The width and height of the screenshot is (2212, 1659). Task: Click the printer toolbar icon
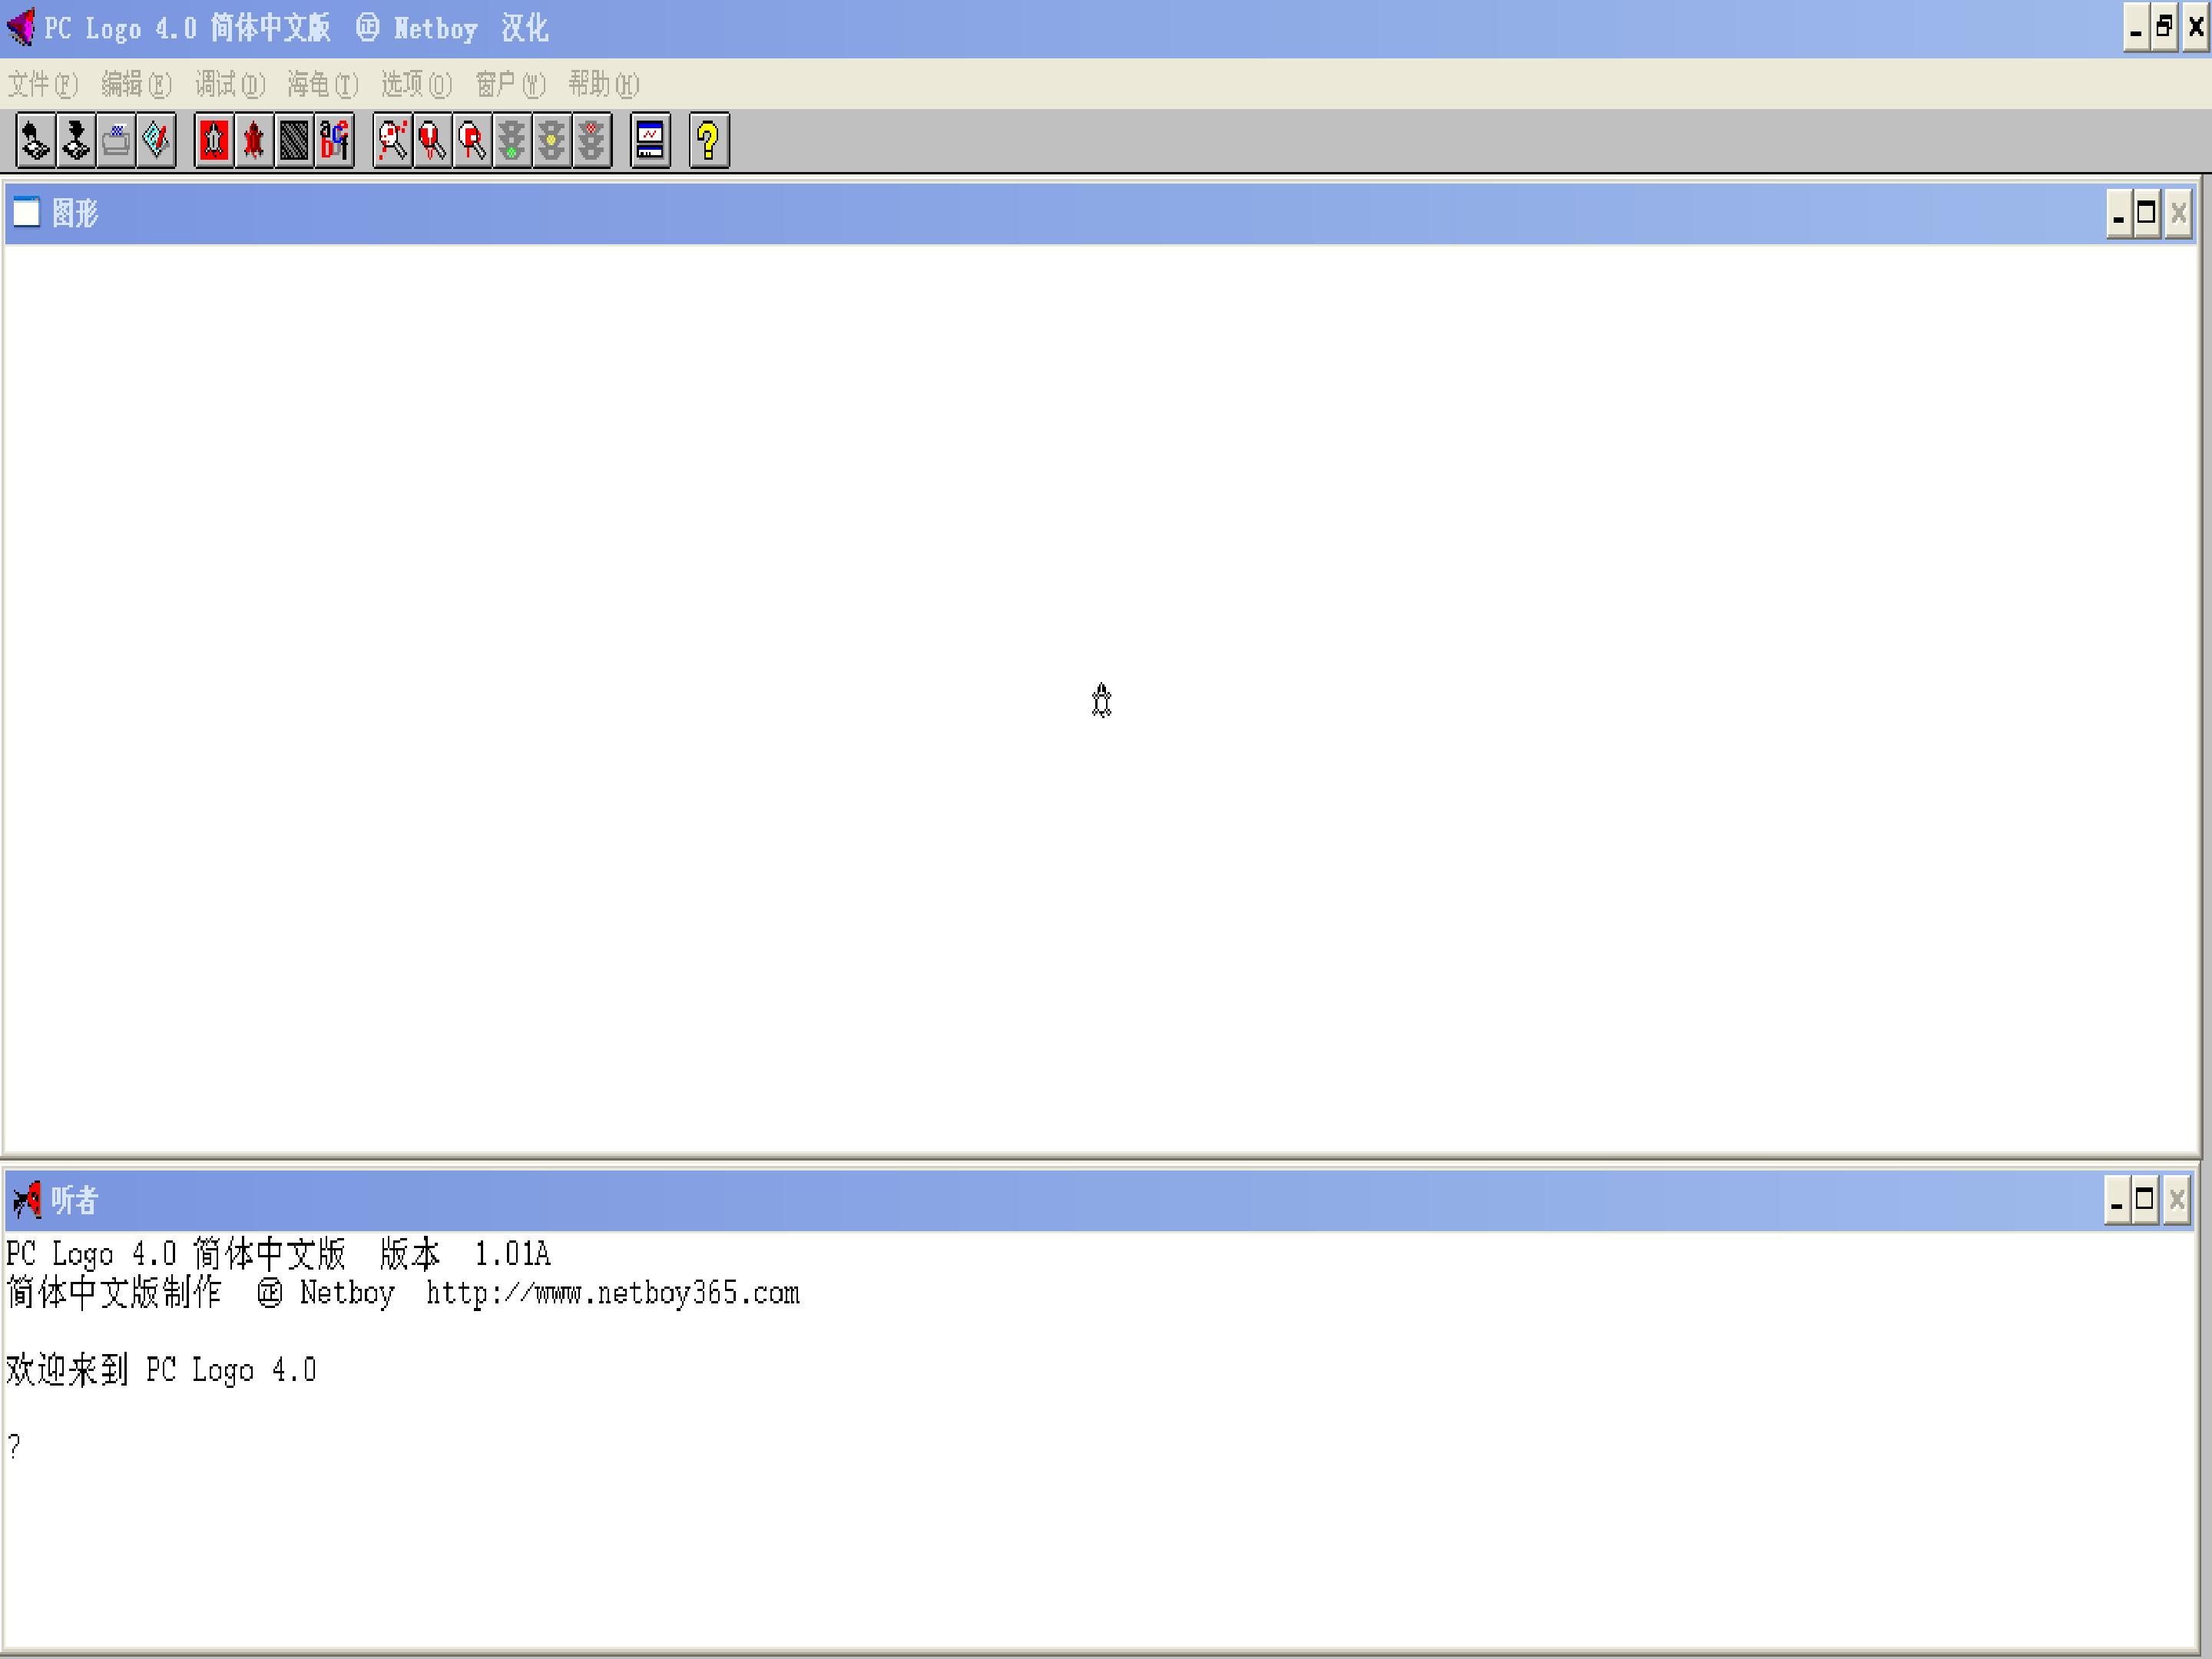(116, 140)
